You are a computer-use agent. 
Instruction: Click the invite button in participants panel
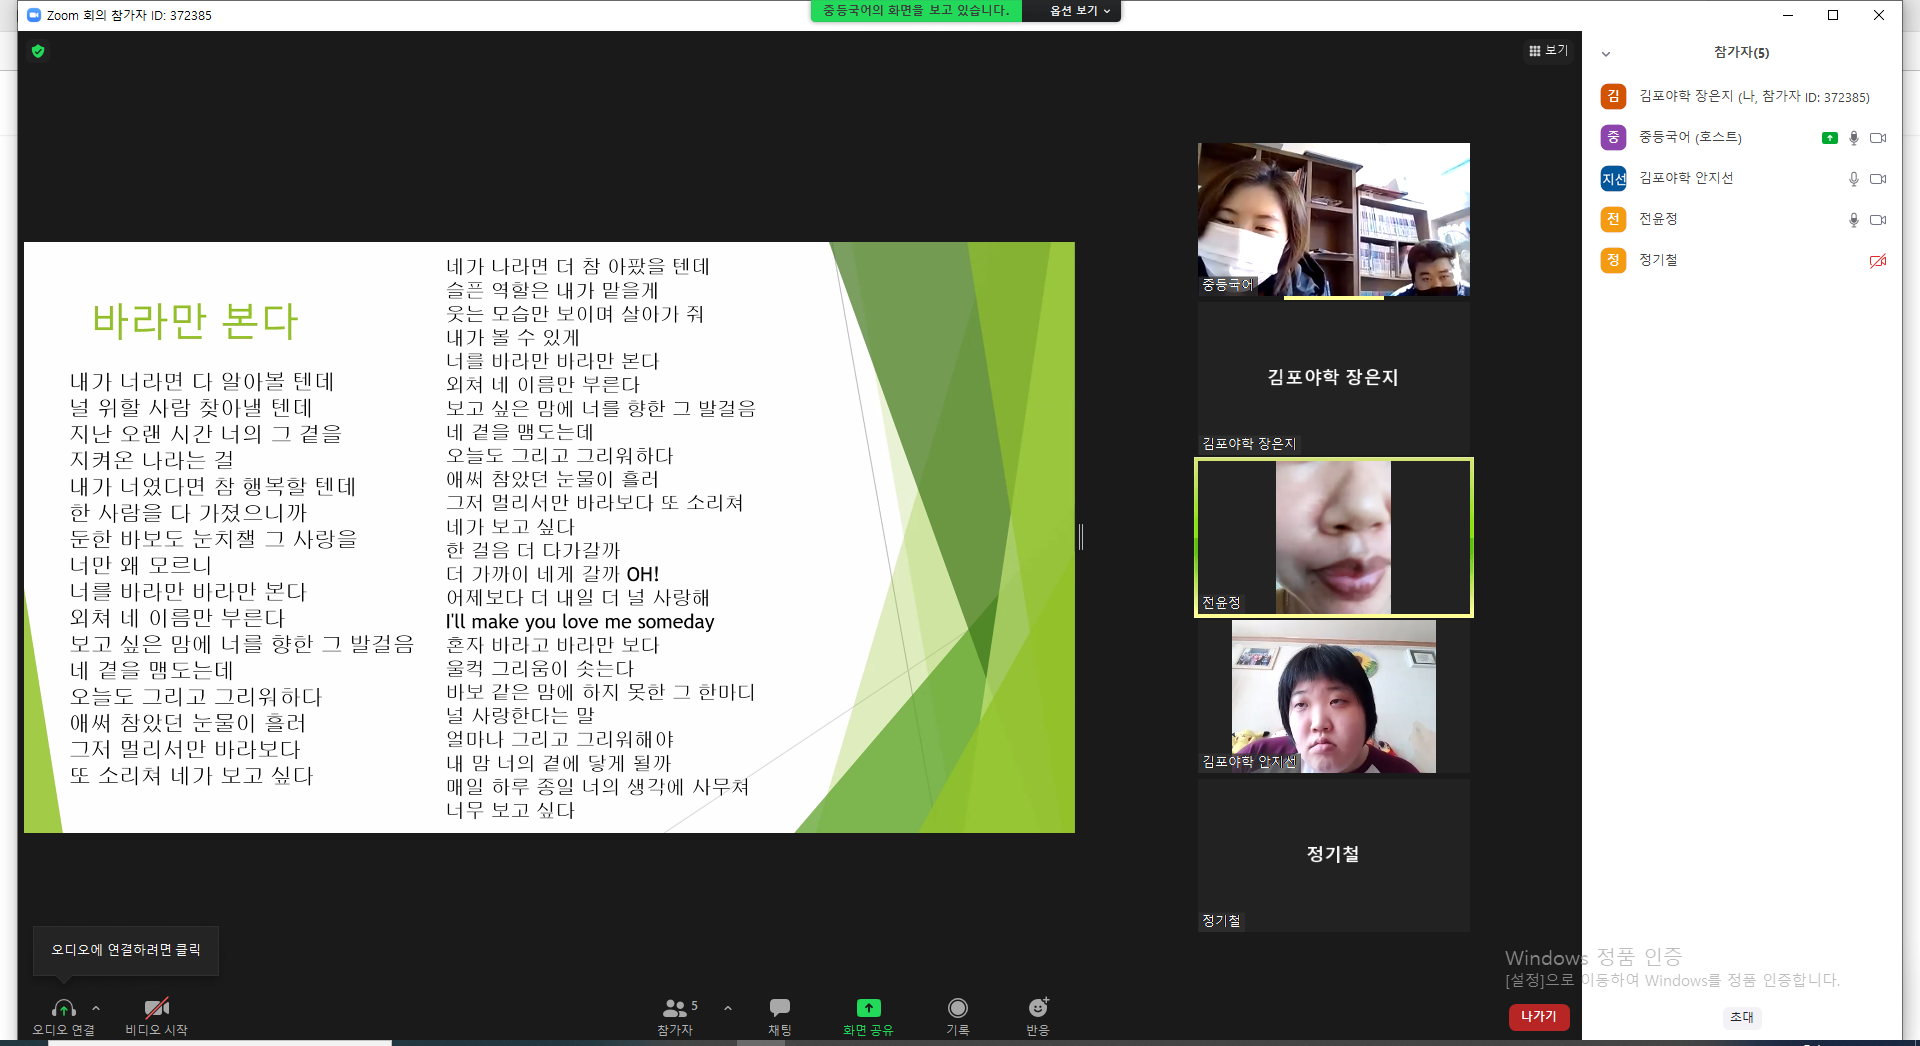[1742, 1017]
